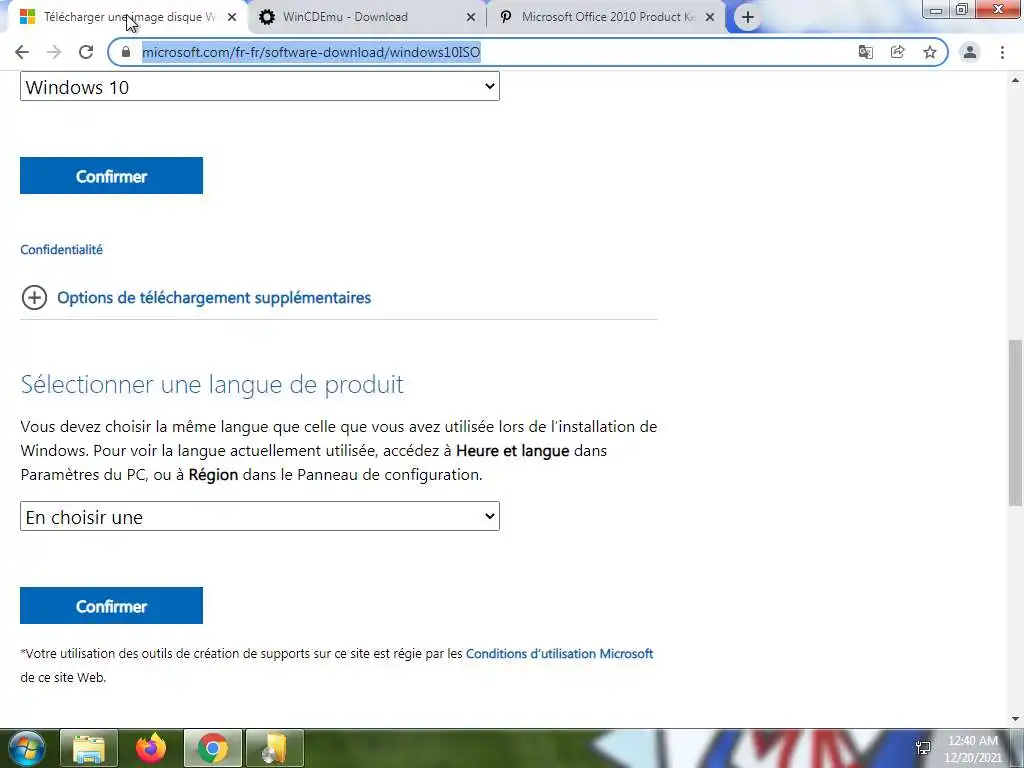Open Conditions d'utilisation Microsoft link

pos(559,654)
